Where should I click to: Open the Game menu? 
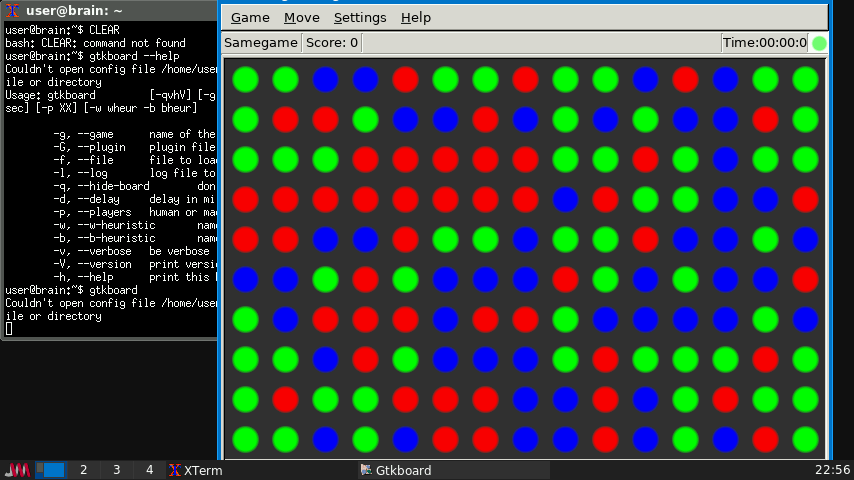(250, 18)
